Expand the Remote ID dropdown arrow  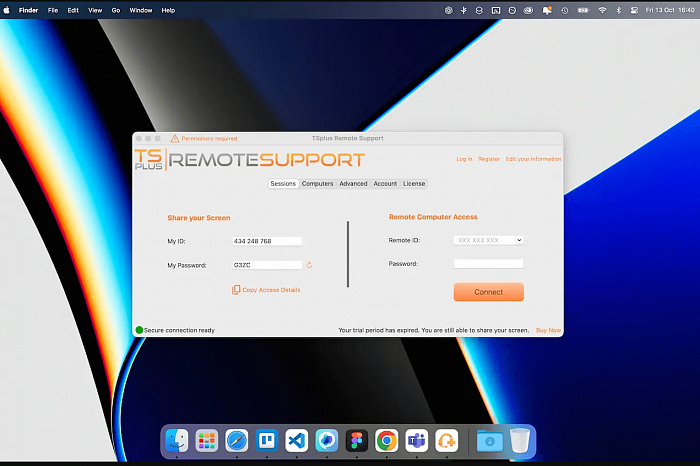(519, 240)
